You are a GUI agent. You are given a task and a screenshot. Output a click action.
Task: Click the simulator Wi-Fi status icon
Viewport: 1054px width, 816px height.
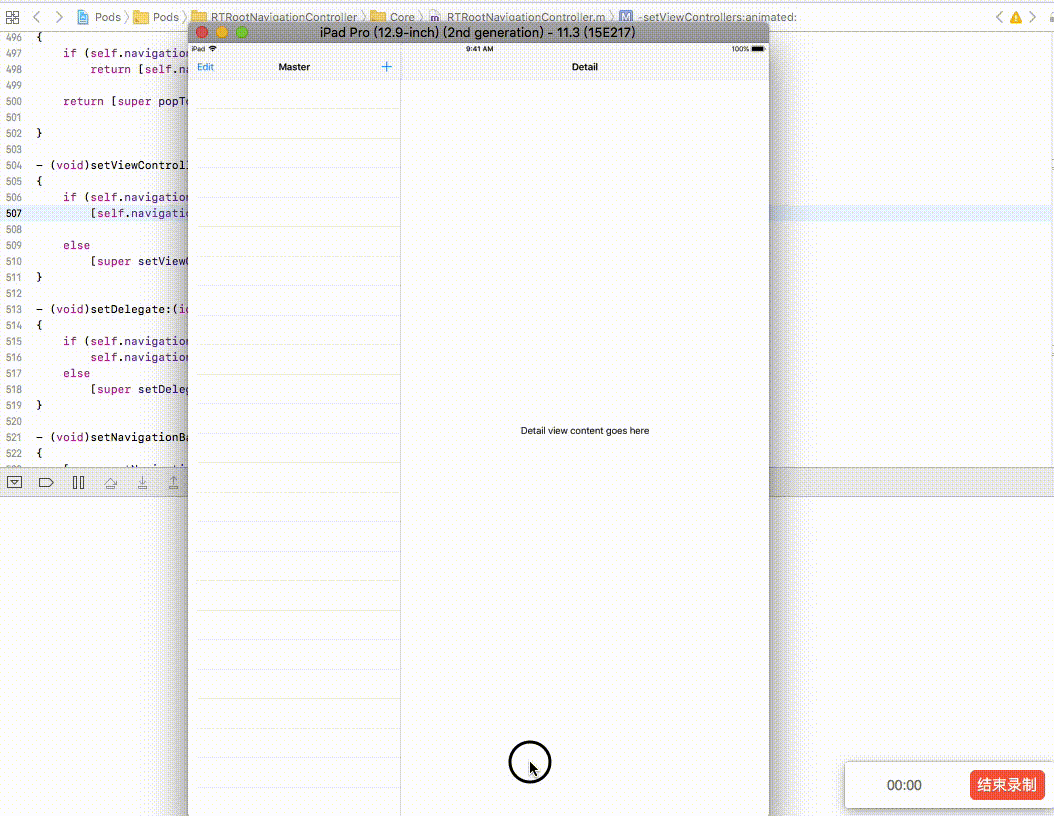click(212, 49)
